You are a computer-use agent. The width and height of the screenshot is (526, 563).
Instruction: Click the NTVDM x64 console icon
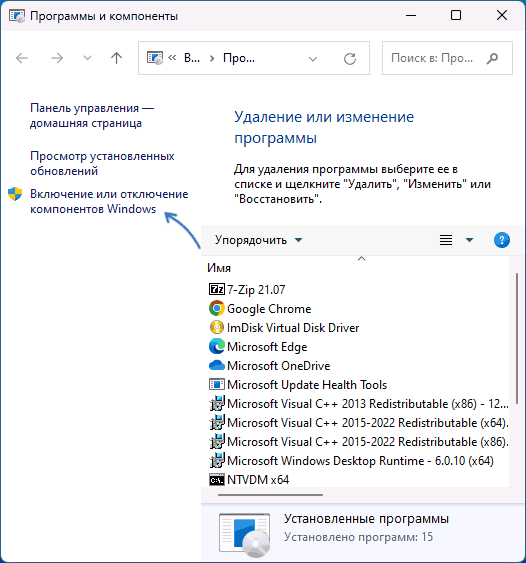[x=217, y=480]
